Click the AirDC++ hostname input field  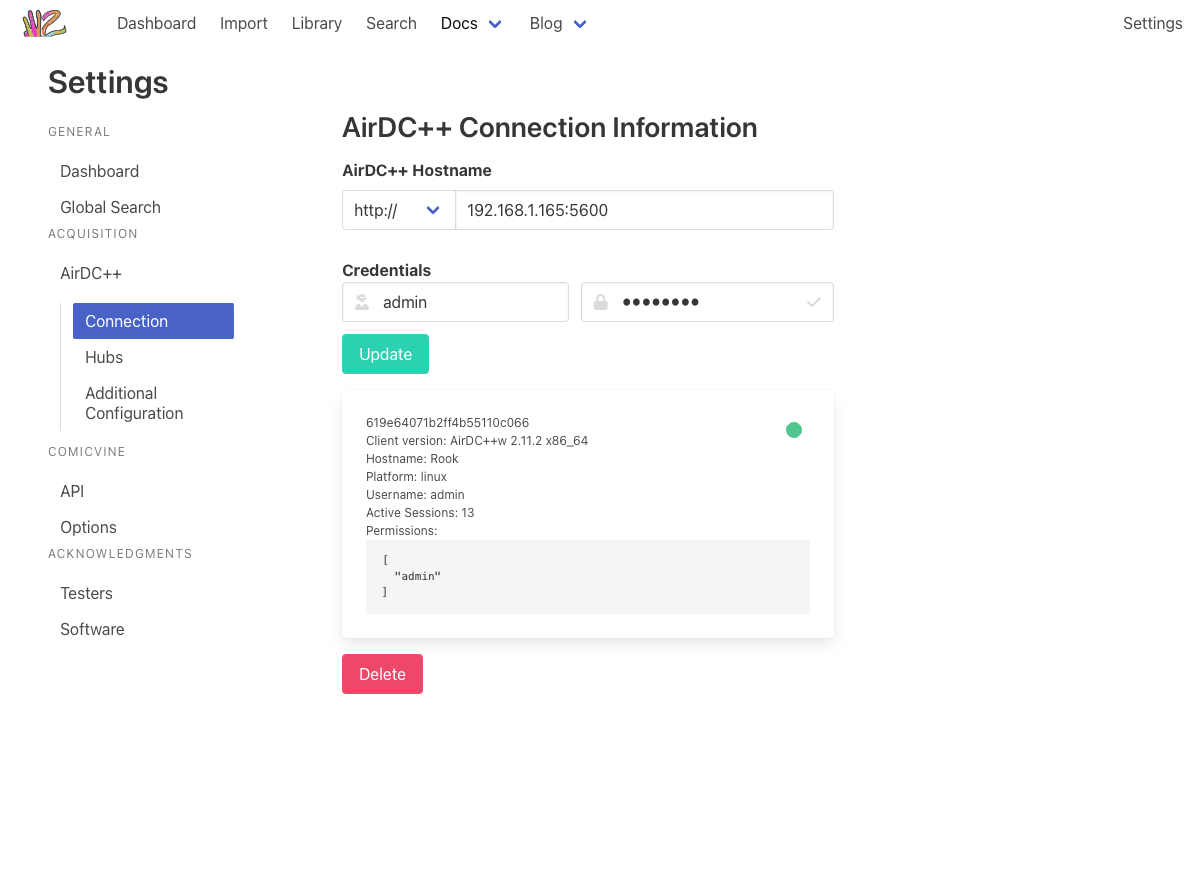click(x=644, y=210)
